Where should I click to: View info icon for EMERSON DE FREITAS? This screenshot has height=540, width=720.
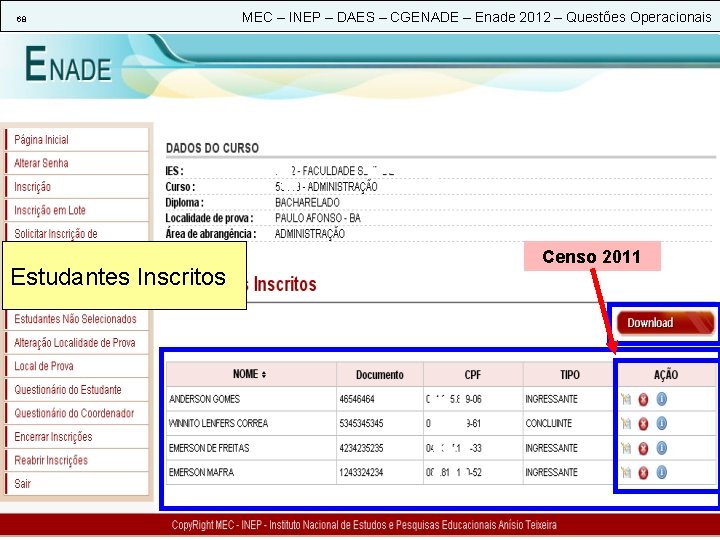click(661, 448)
